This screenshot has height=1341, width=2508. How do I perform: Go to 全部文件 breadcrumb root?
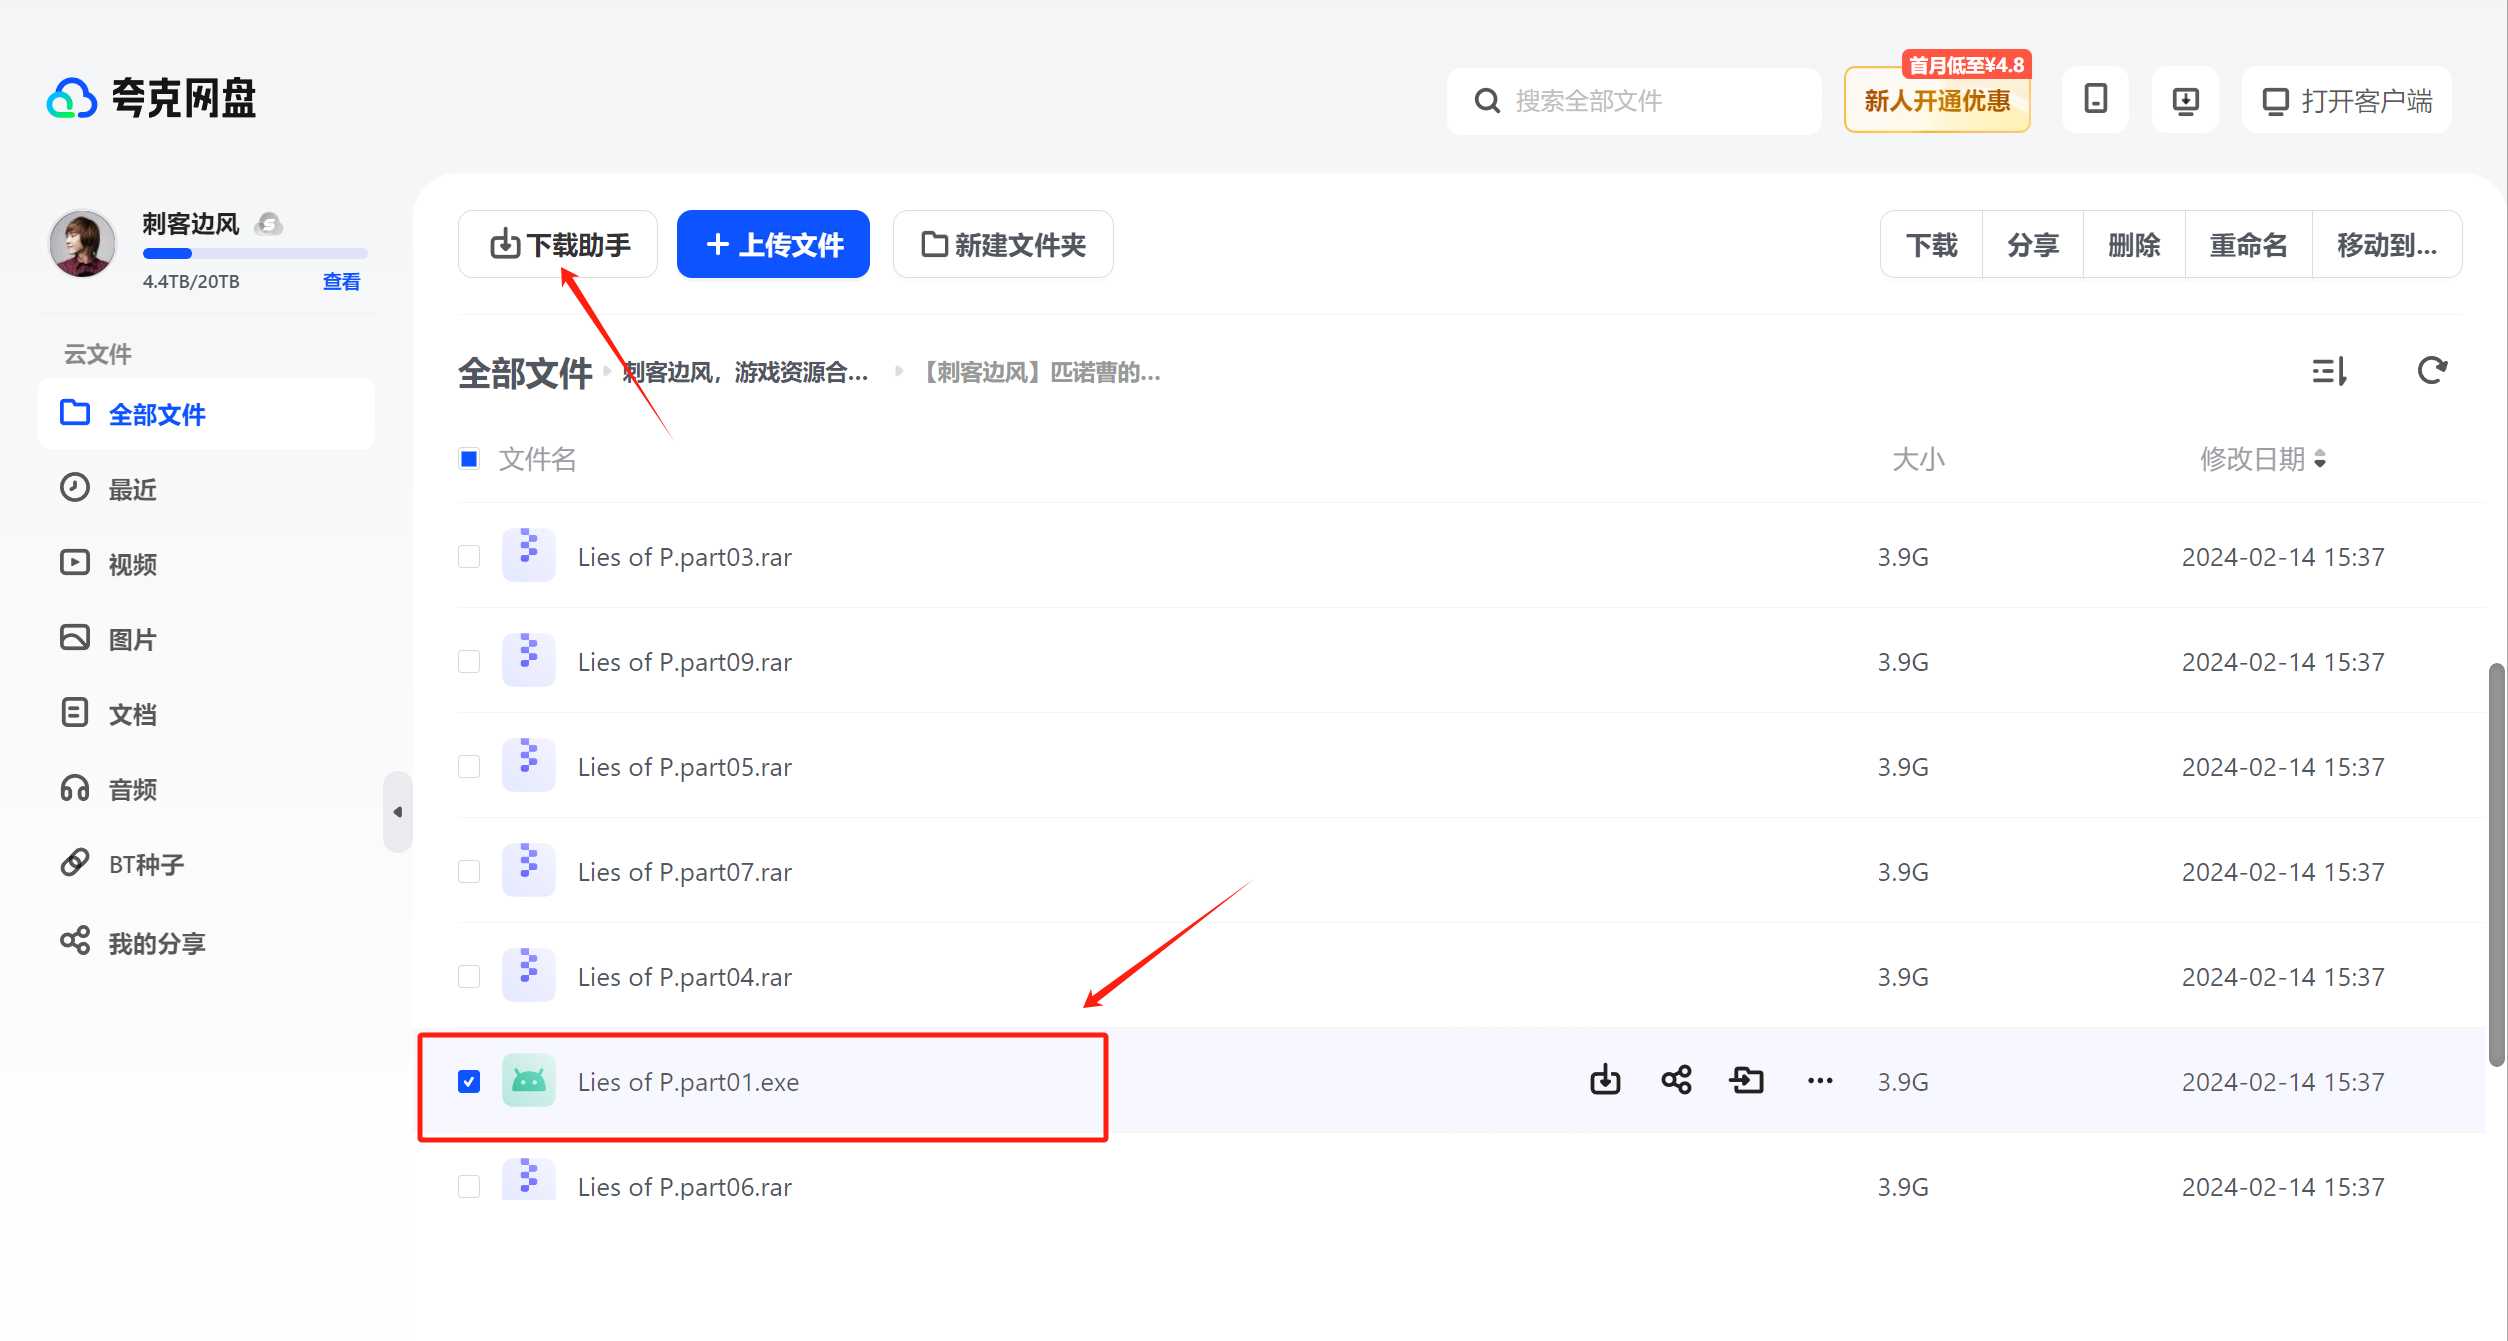525,373
